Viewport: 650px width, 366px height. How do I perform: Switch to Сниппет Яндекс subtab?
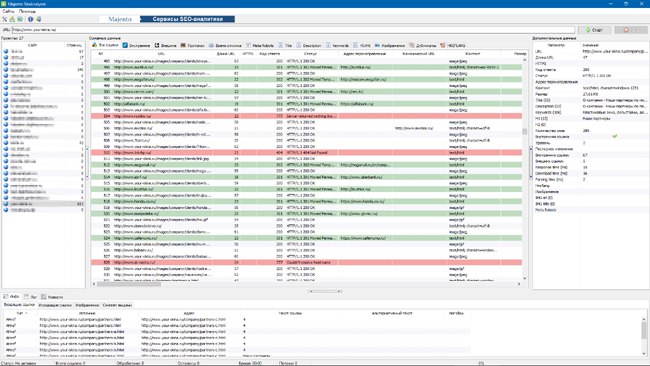point(117,305)
